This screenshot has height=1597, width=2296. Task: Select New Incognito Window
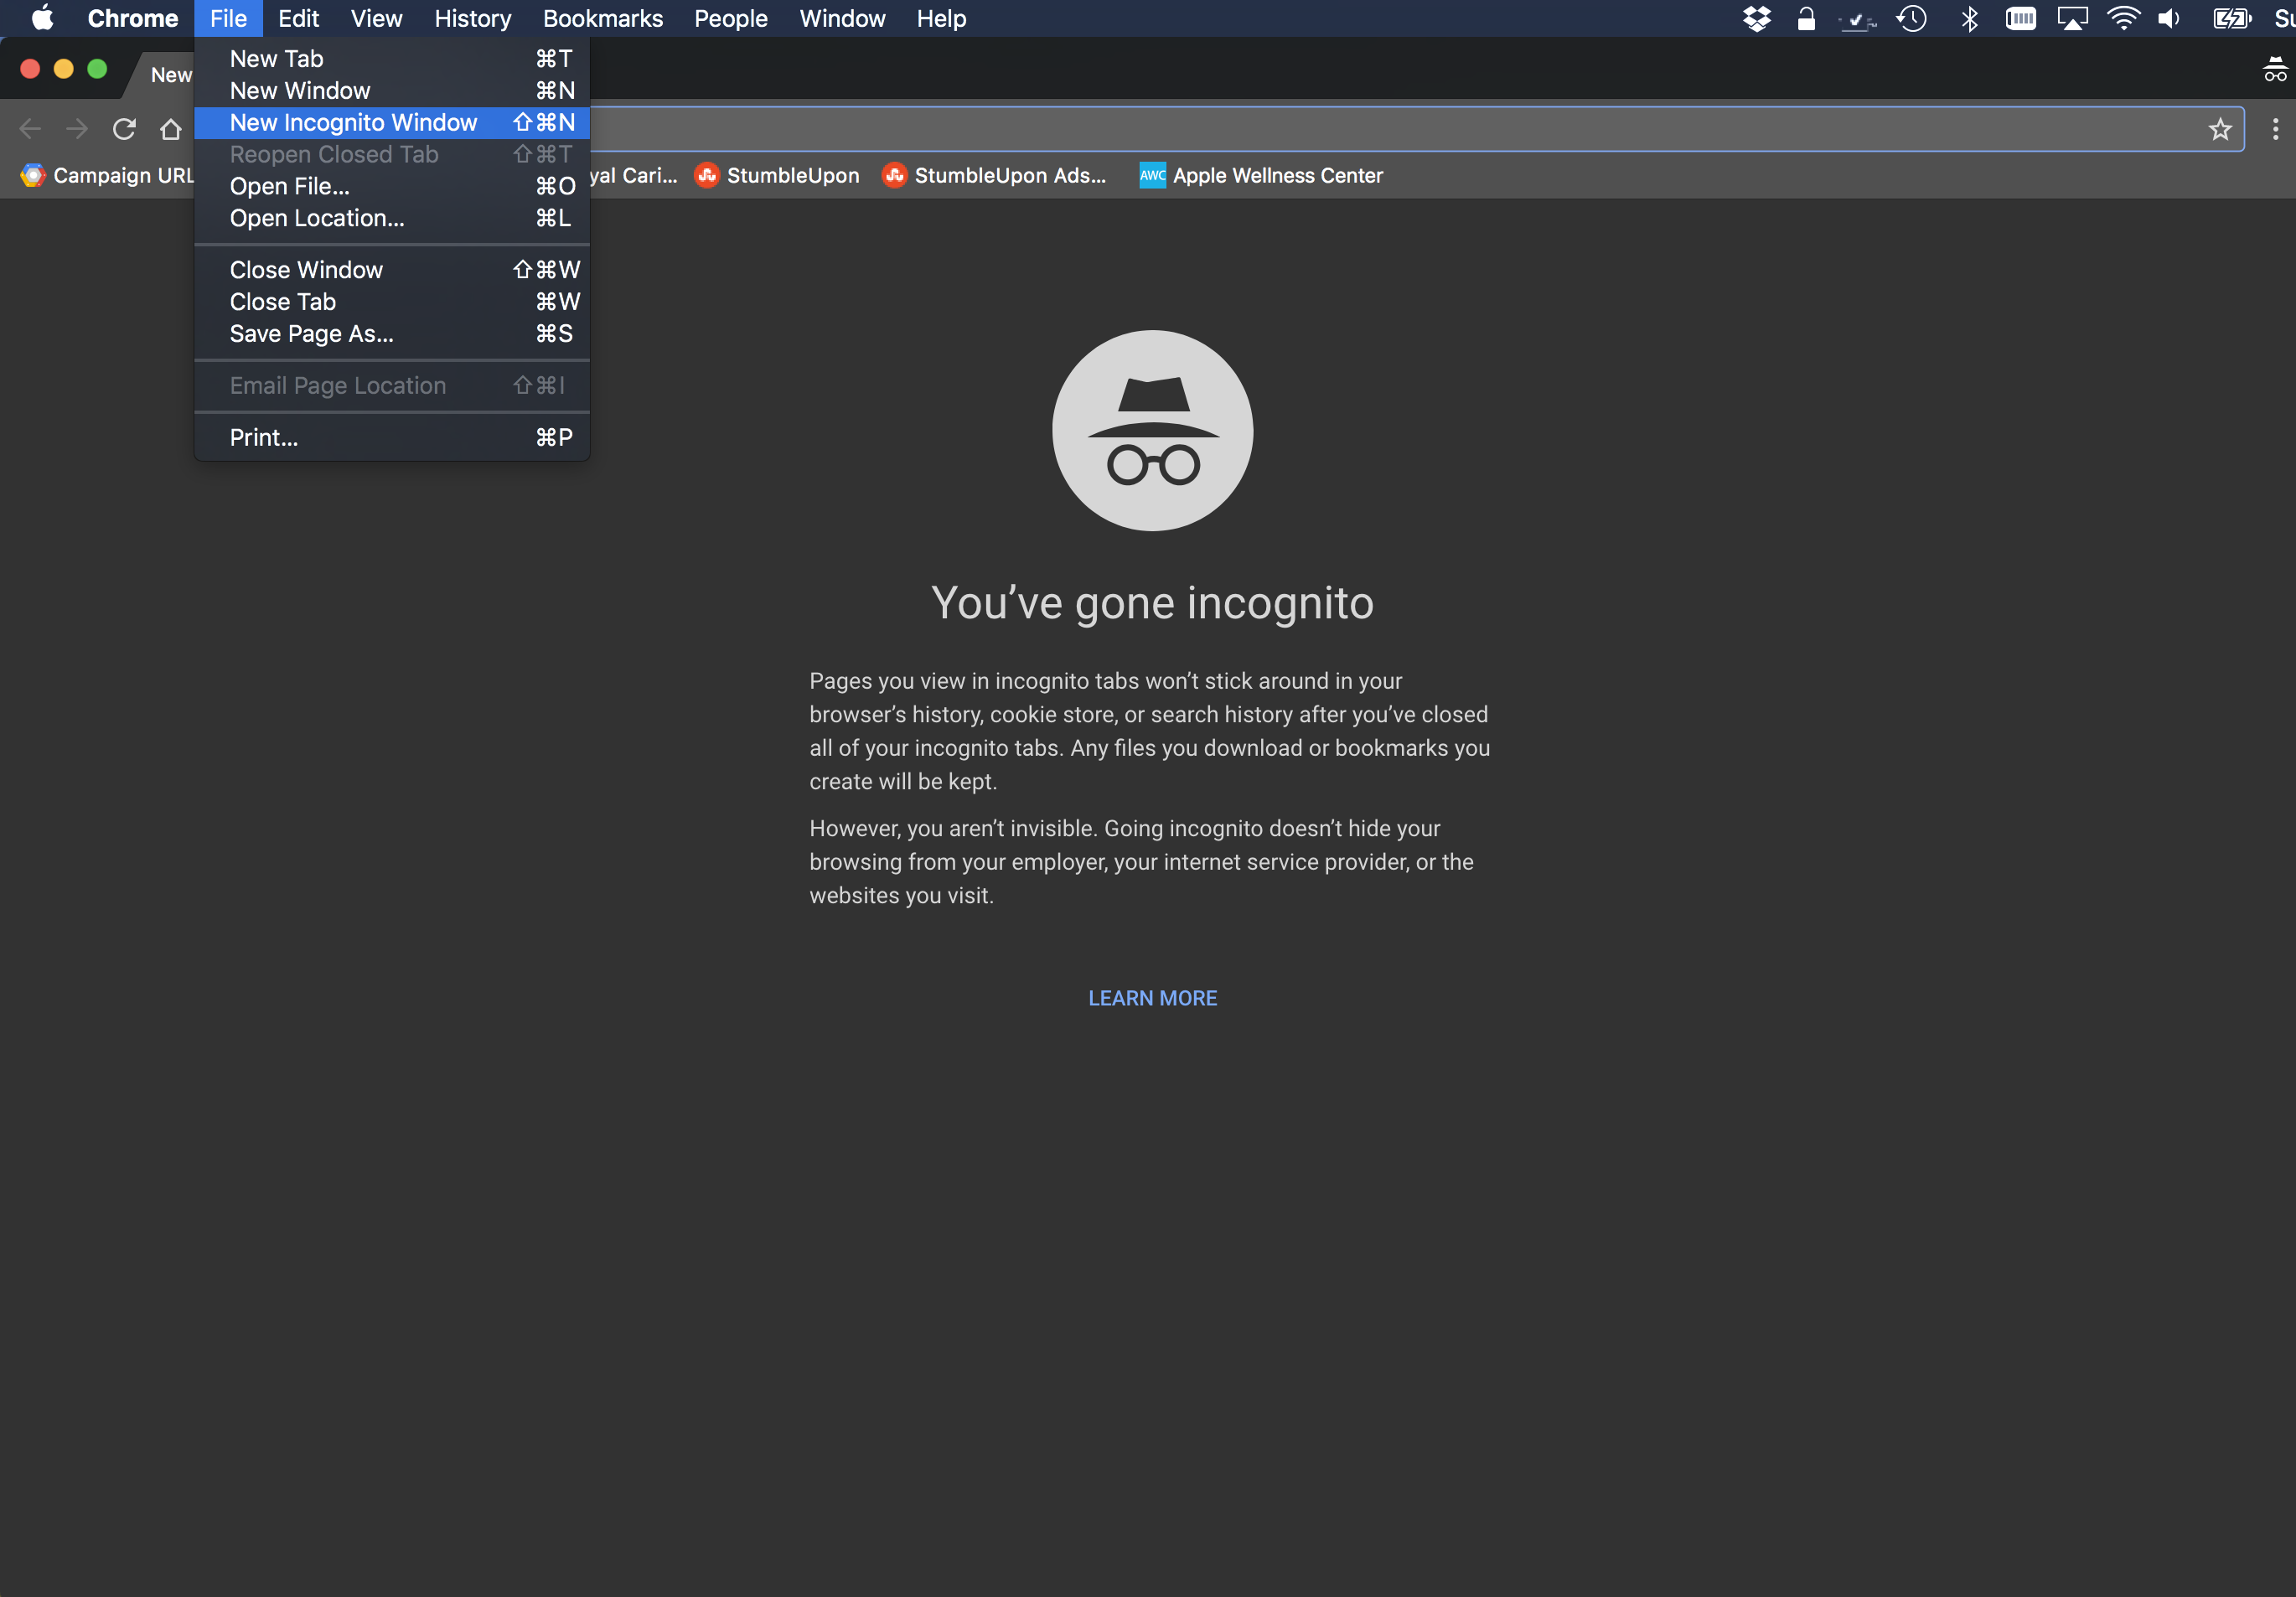392,123
